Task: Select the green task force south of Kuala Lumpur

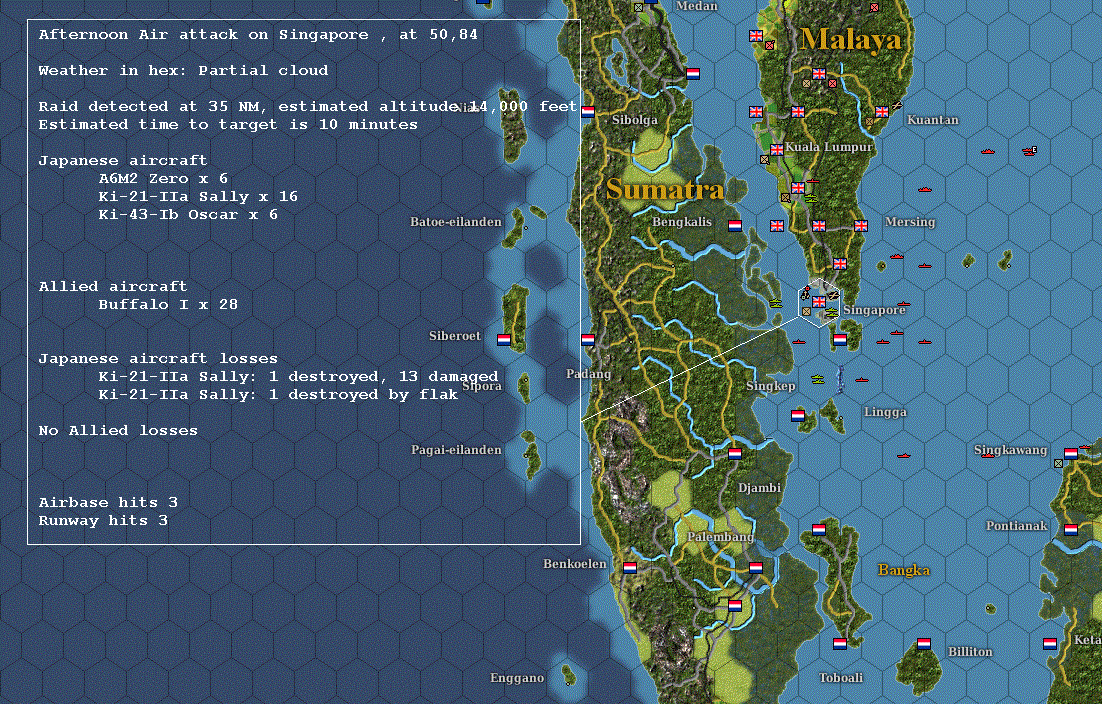Action: pos(810,199)
